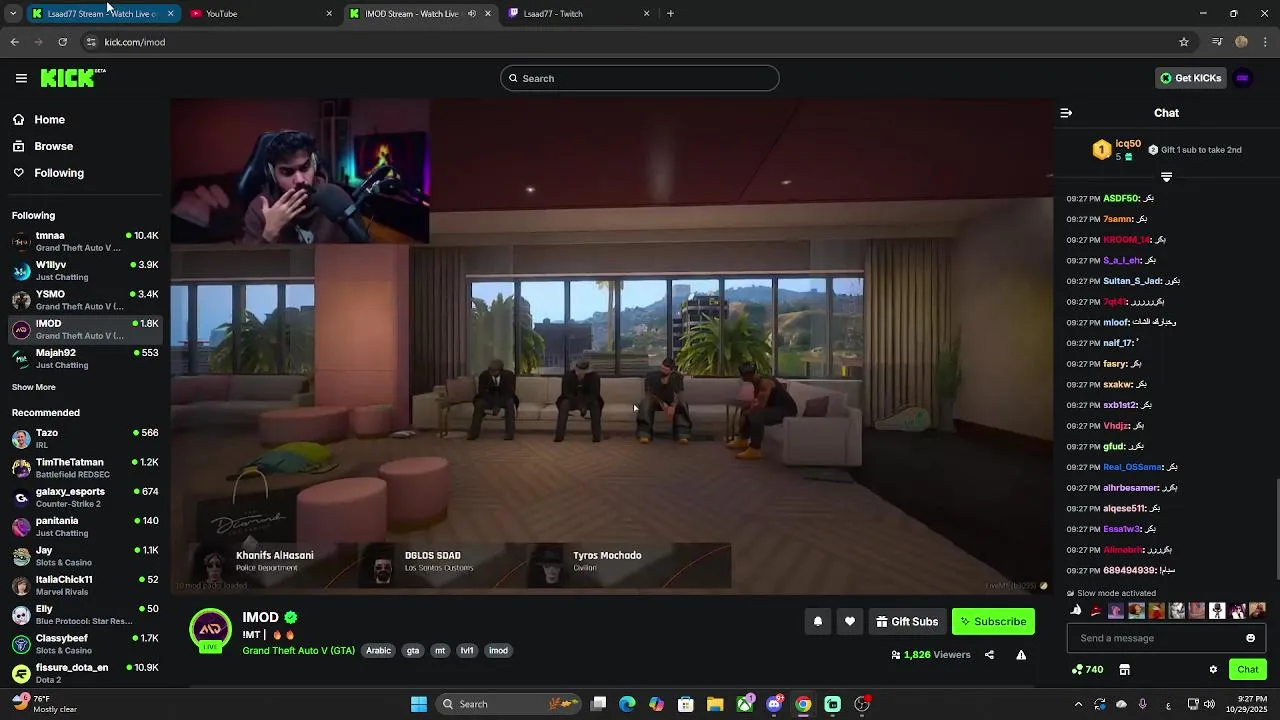Image resolution: width=1280 pixels, height=720 pixels.
Task: Open emoji picker in chat
Action: [1250, 638]
